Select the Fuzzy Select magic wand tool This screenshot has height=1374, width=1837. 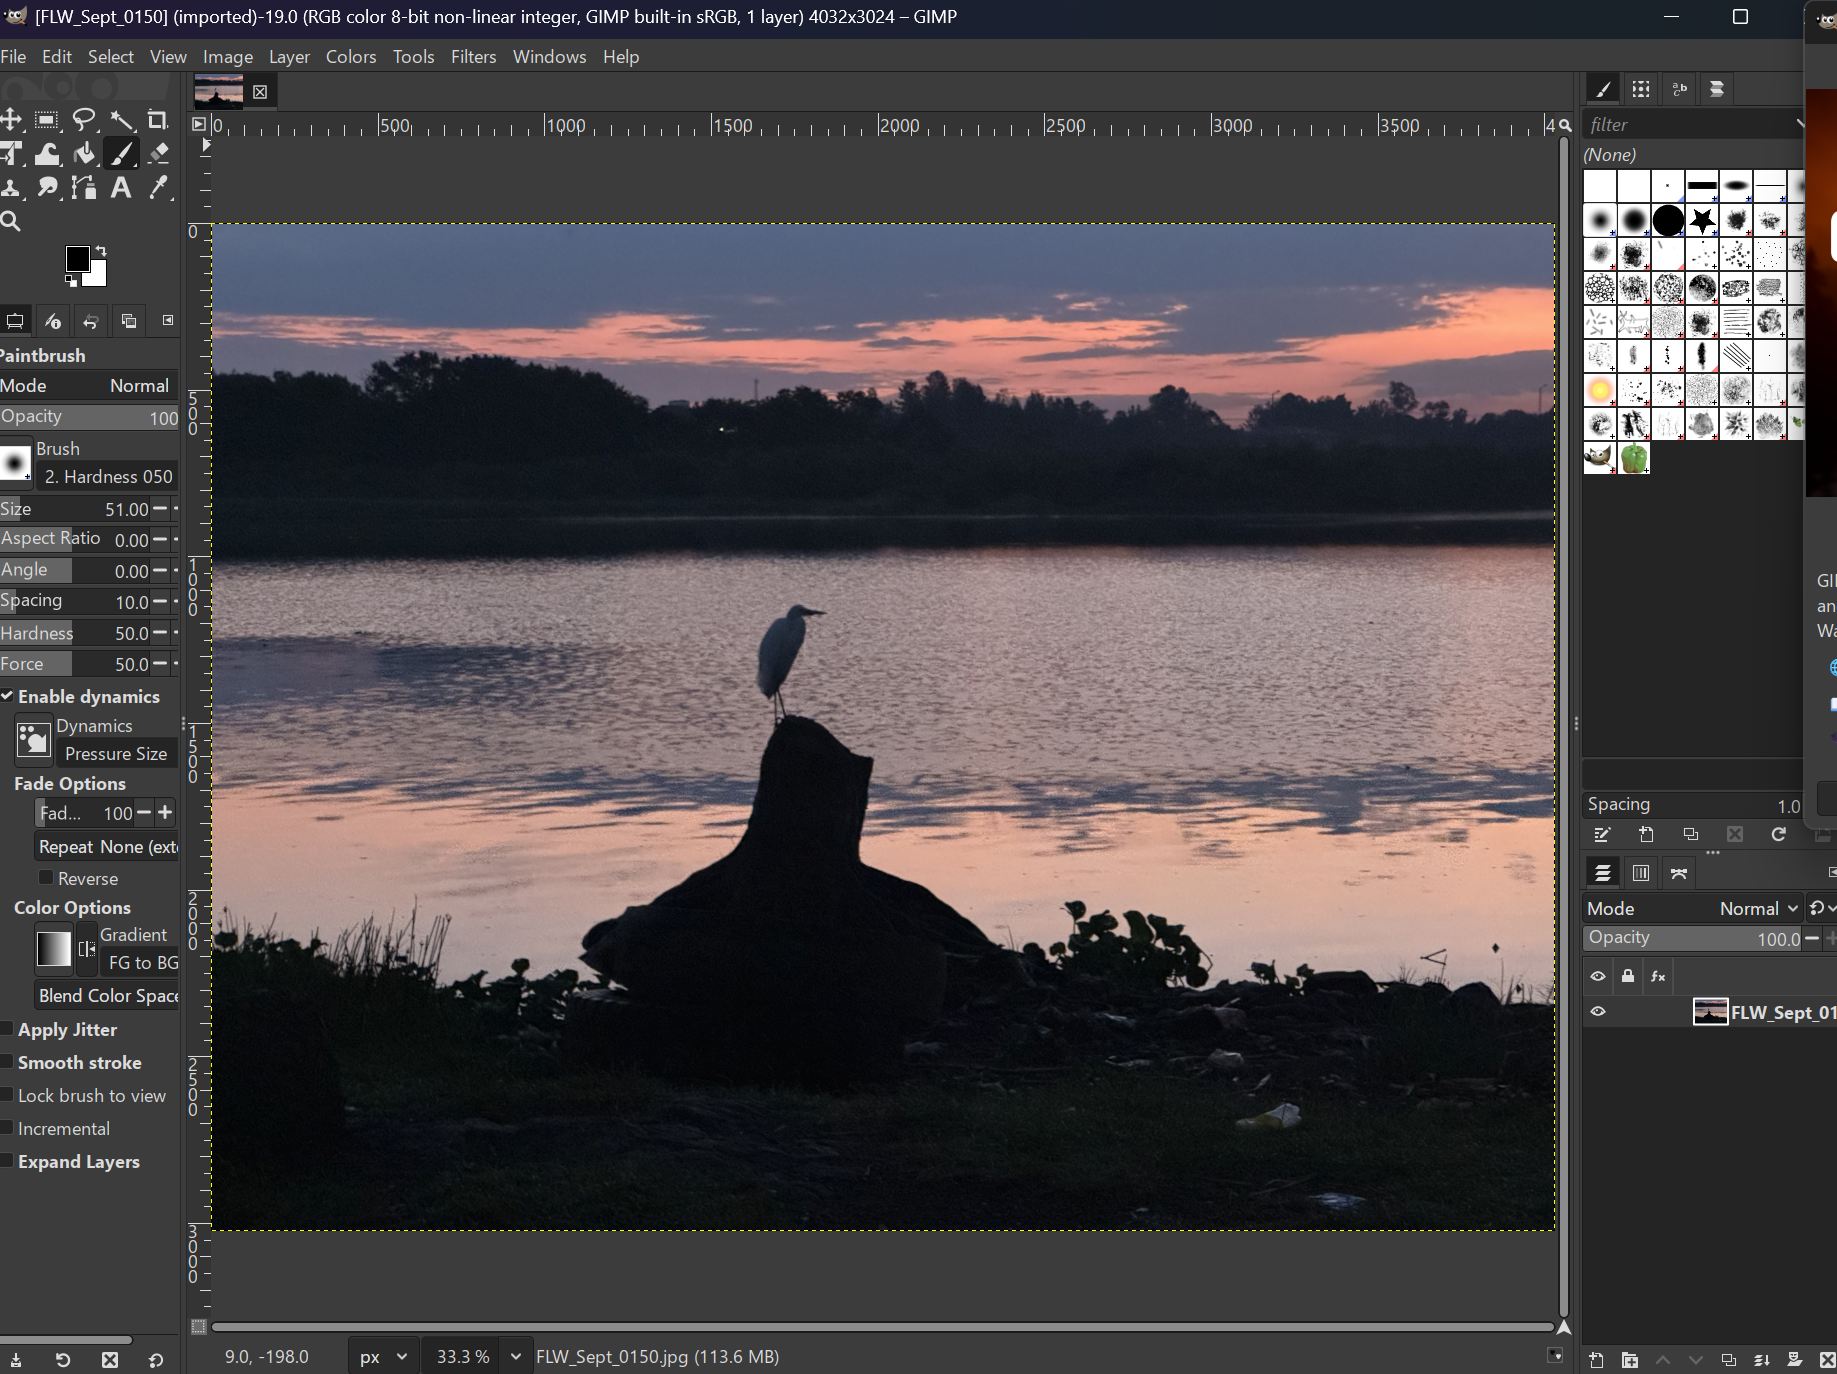(123, 120)
